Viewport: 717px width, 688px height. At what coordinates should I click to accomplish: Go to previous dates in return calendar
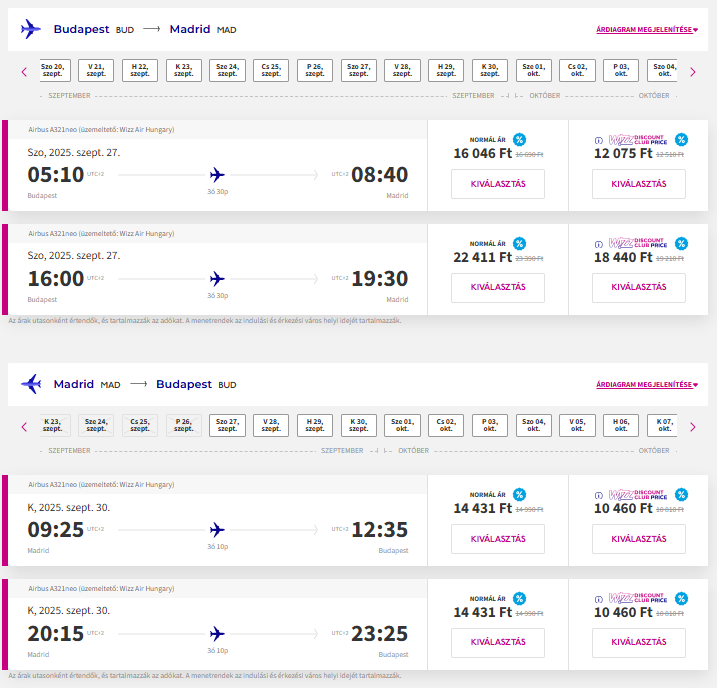[24, 426]
